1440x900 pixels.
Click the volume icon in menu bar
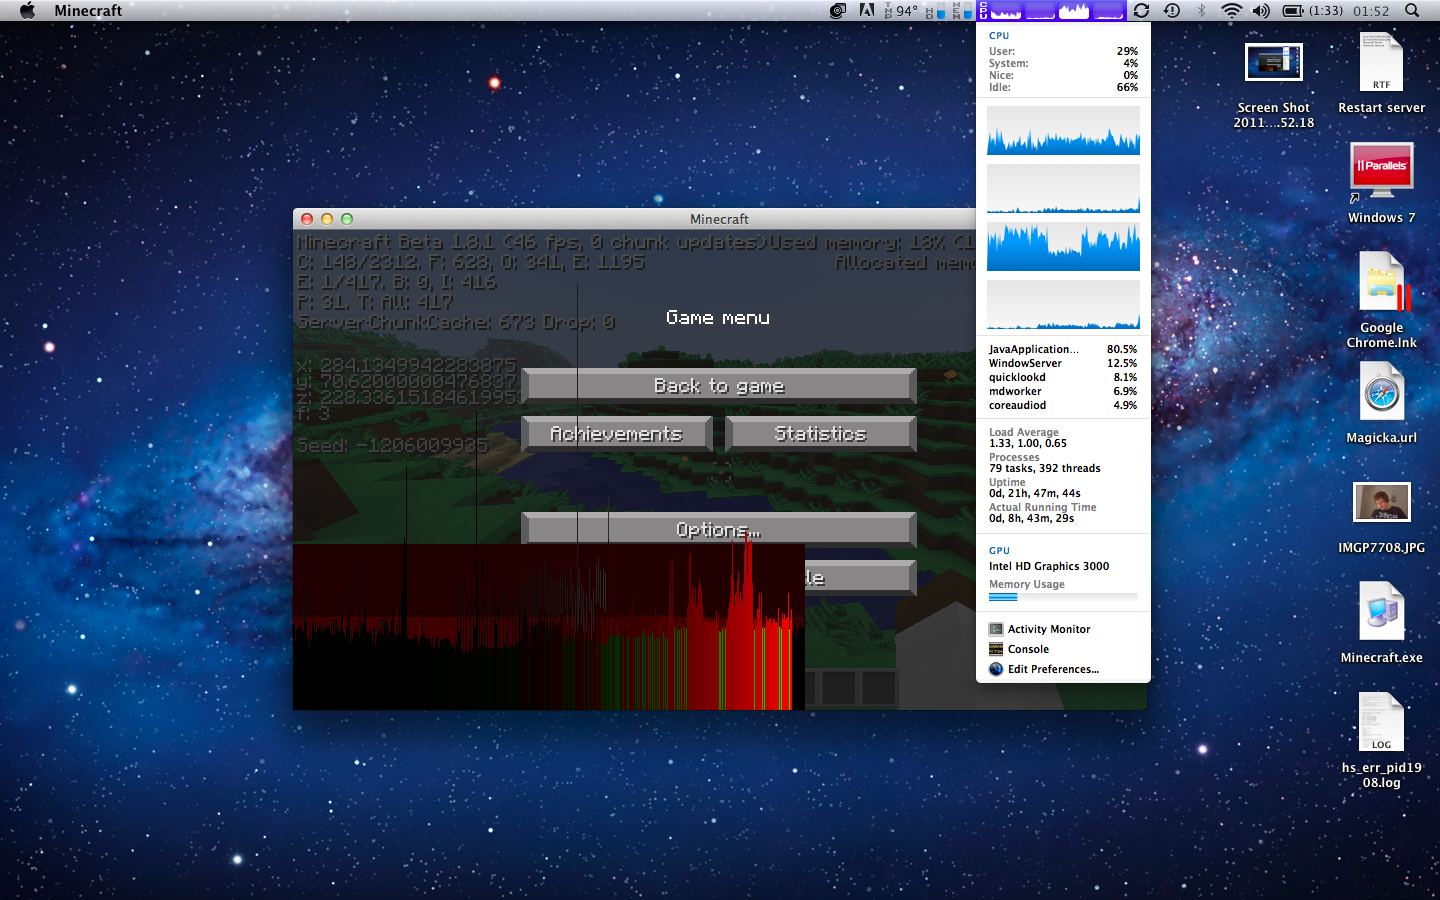click(x=1261, y=10)
